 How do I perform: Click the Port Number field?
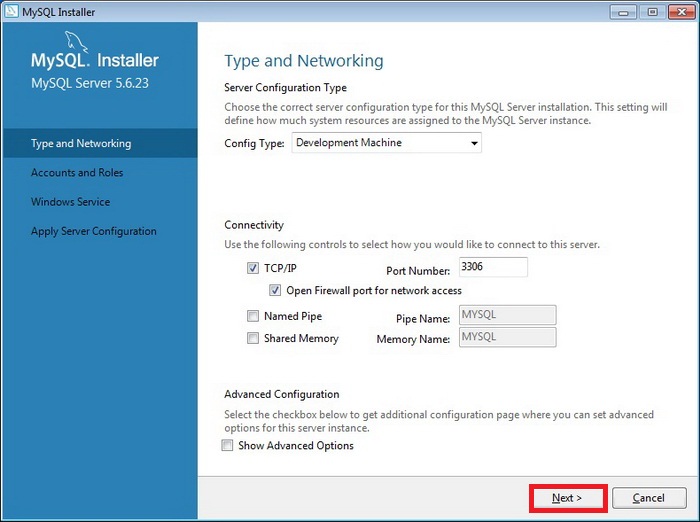(x=493, y=267)
